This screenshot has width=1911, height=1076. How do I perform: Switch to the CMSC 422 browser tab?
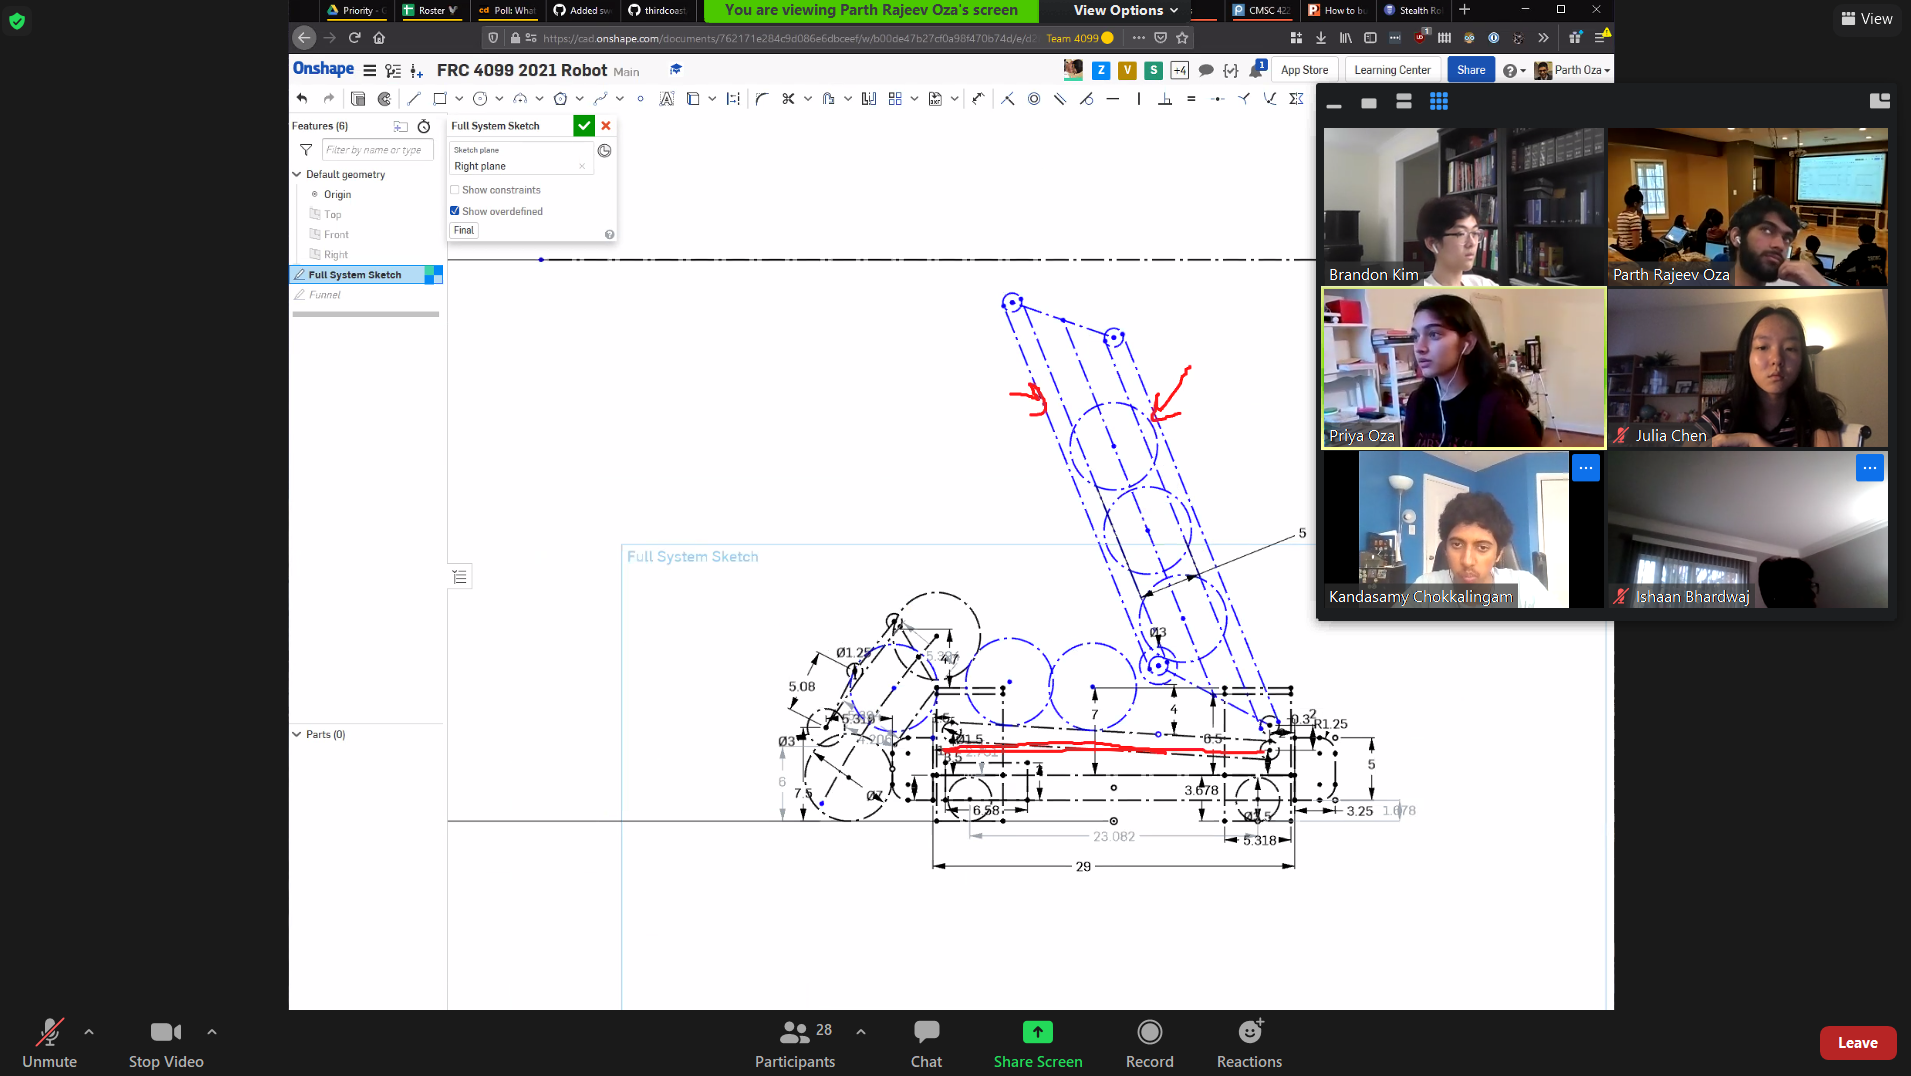coord(1262,10)
